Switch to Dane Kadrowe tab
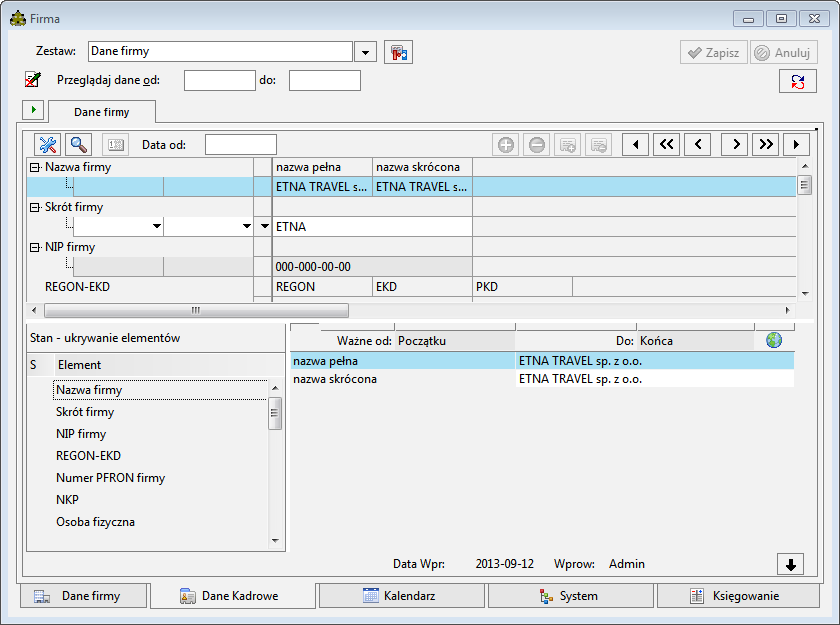 232,596
